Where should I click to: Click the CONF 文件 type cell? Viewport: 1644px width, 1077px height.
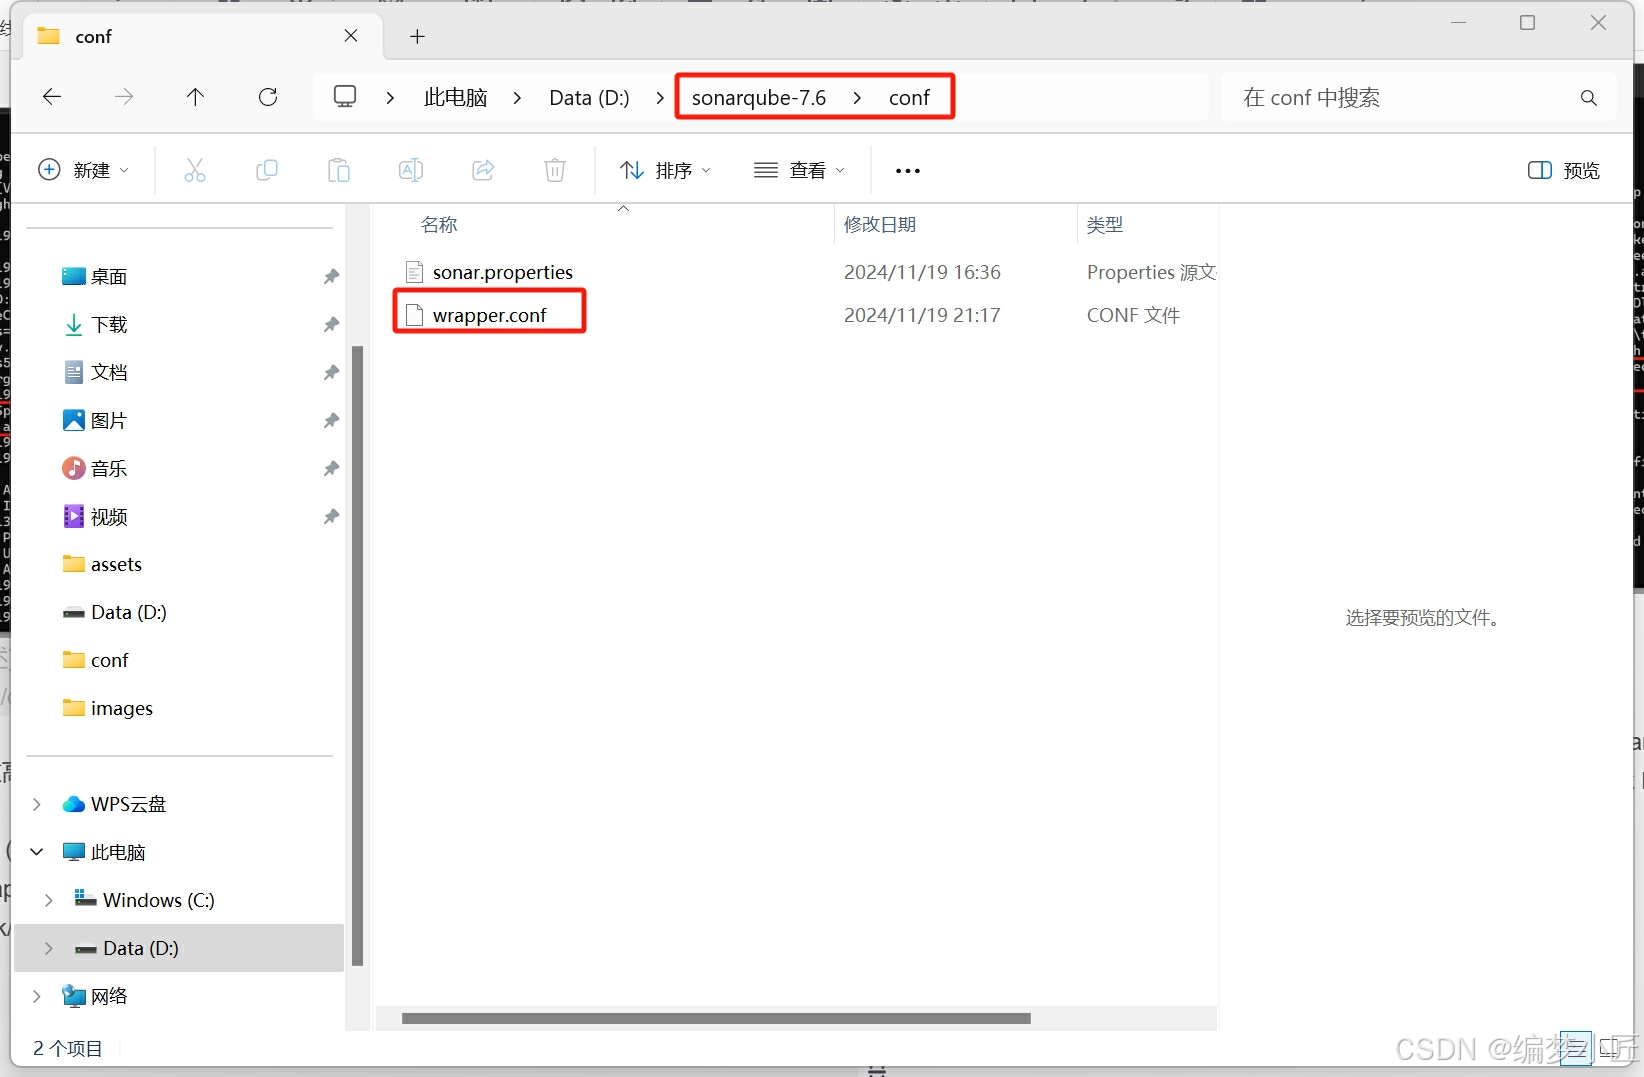point(1133,315)
